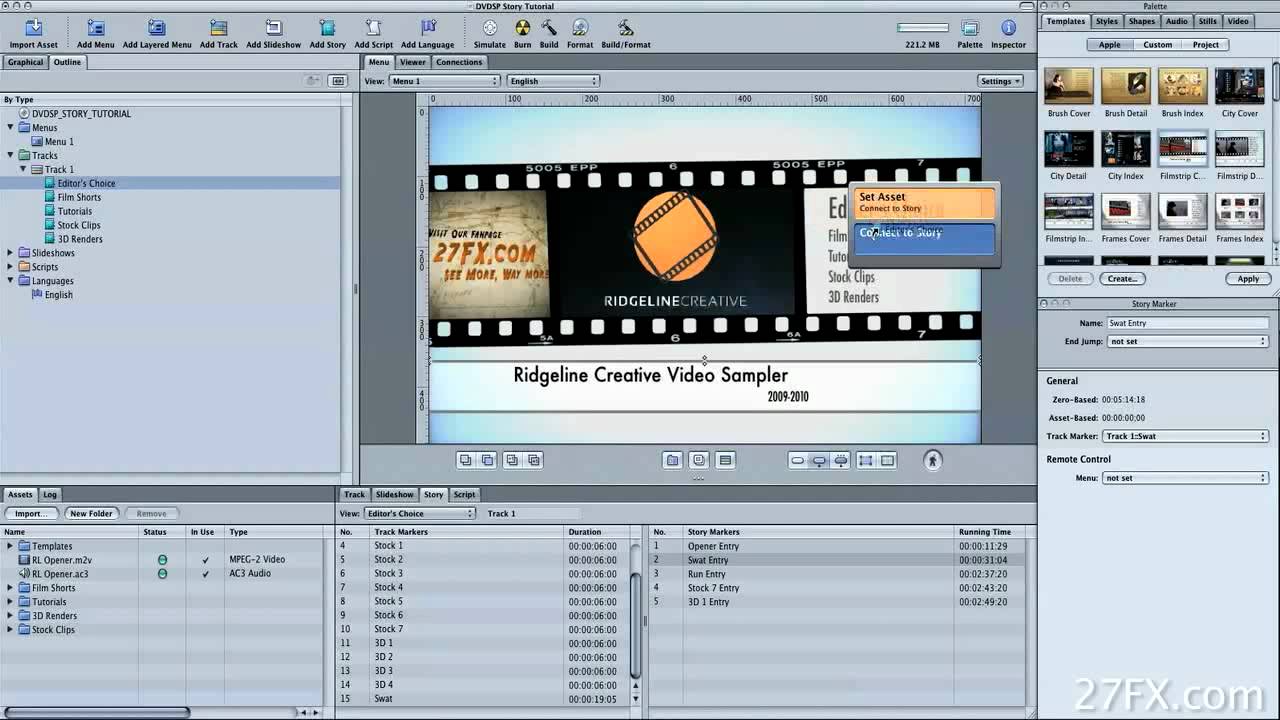Click the Build hammer icon
Viewport: 1280px width, 720px height.
(x=549, y=28)
